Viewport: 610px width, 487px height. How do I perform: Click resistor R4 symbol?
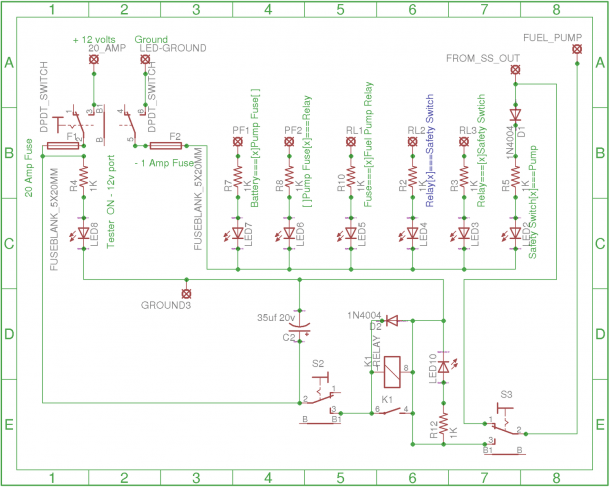coord(83,177)
